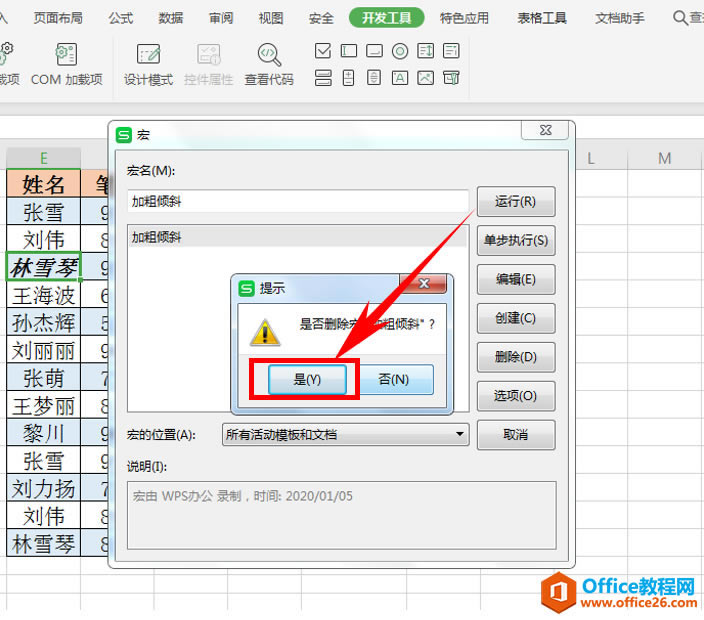Image resolution: width=704 pixels, height=620 pixels.
Task: Click the search magnifier icon
Action: (680, 18)
